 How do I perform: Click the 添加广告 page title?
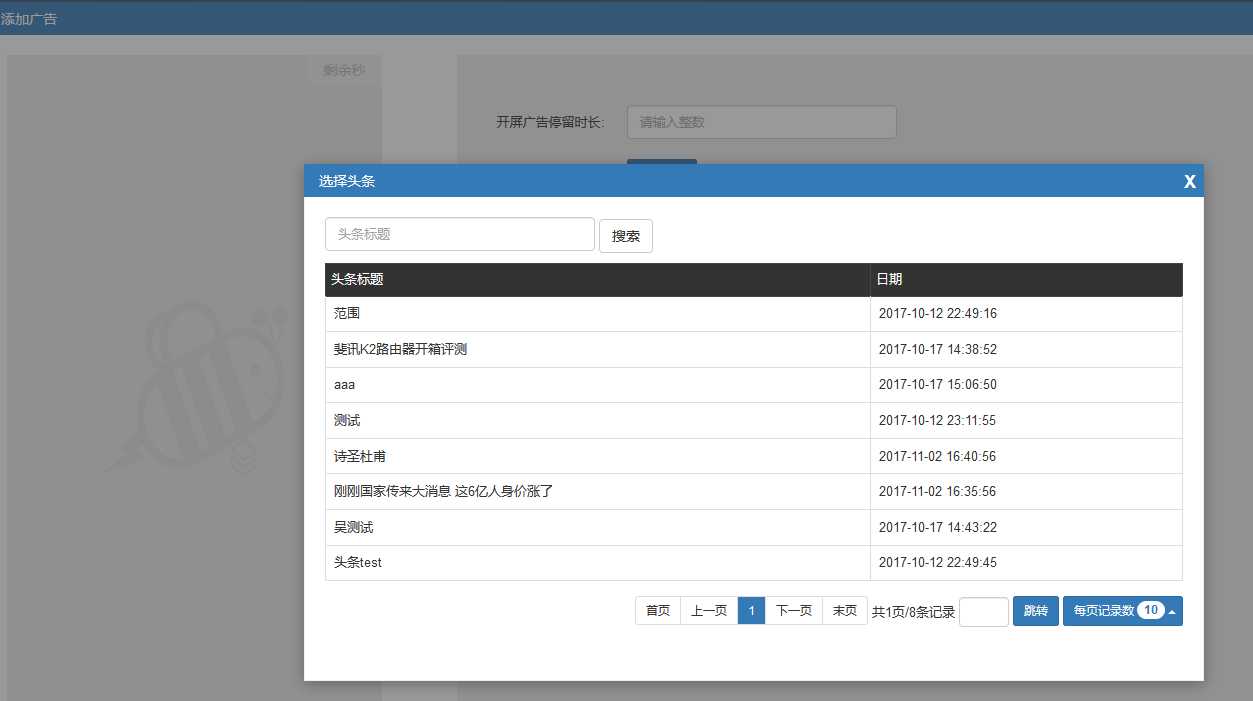point(29,19)
